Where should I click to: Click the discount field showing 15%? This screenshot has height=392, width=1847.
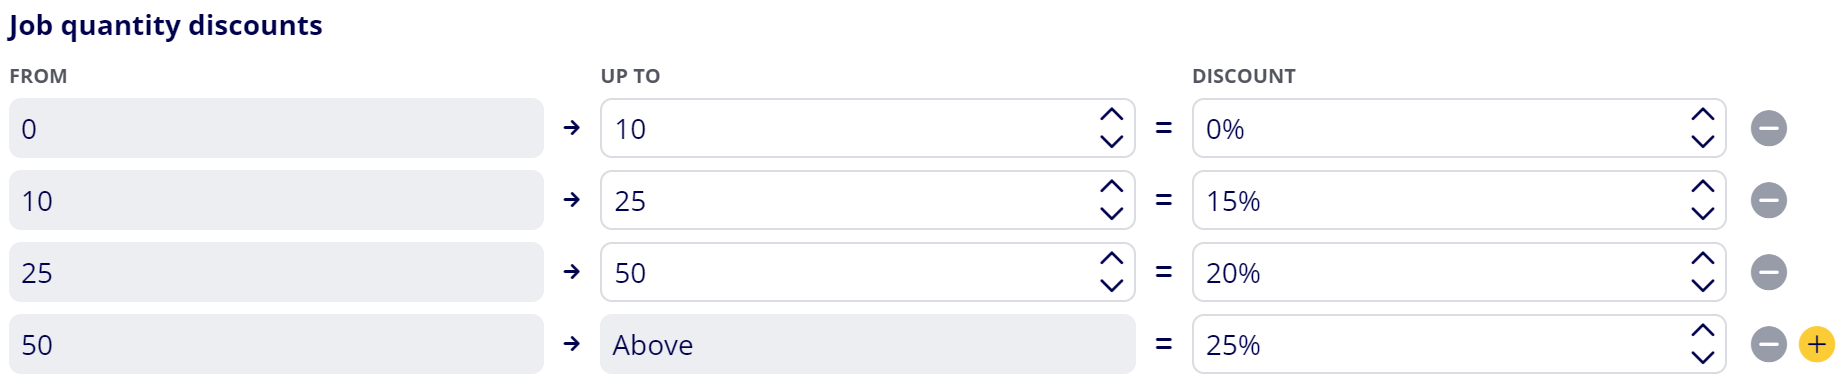pyautogui.click(x=1459, y=200)
